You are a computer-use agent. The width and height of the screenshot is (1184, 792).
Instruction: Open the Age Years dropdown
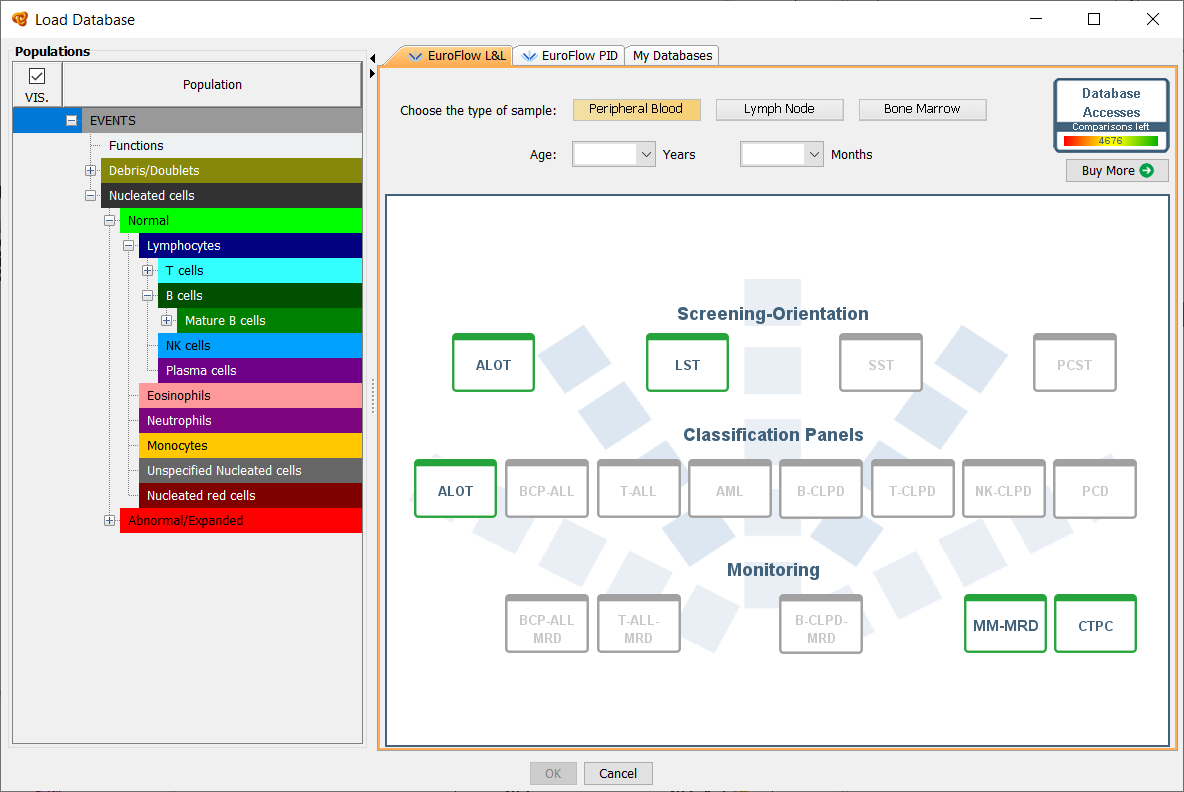pyautogui.click(x=646, y=154)
